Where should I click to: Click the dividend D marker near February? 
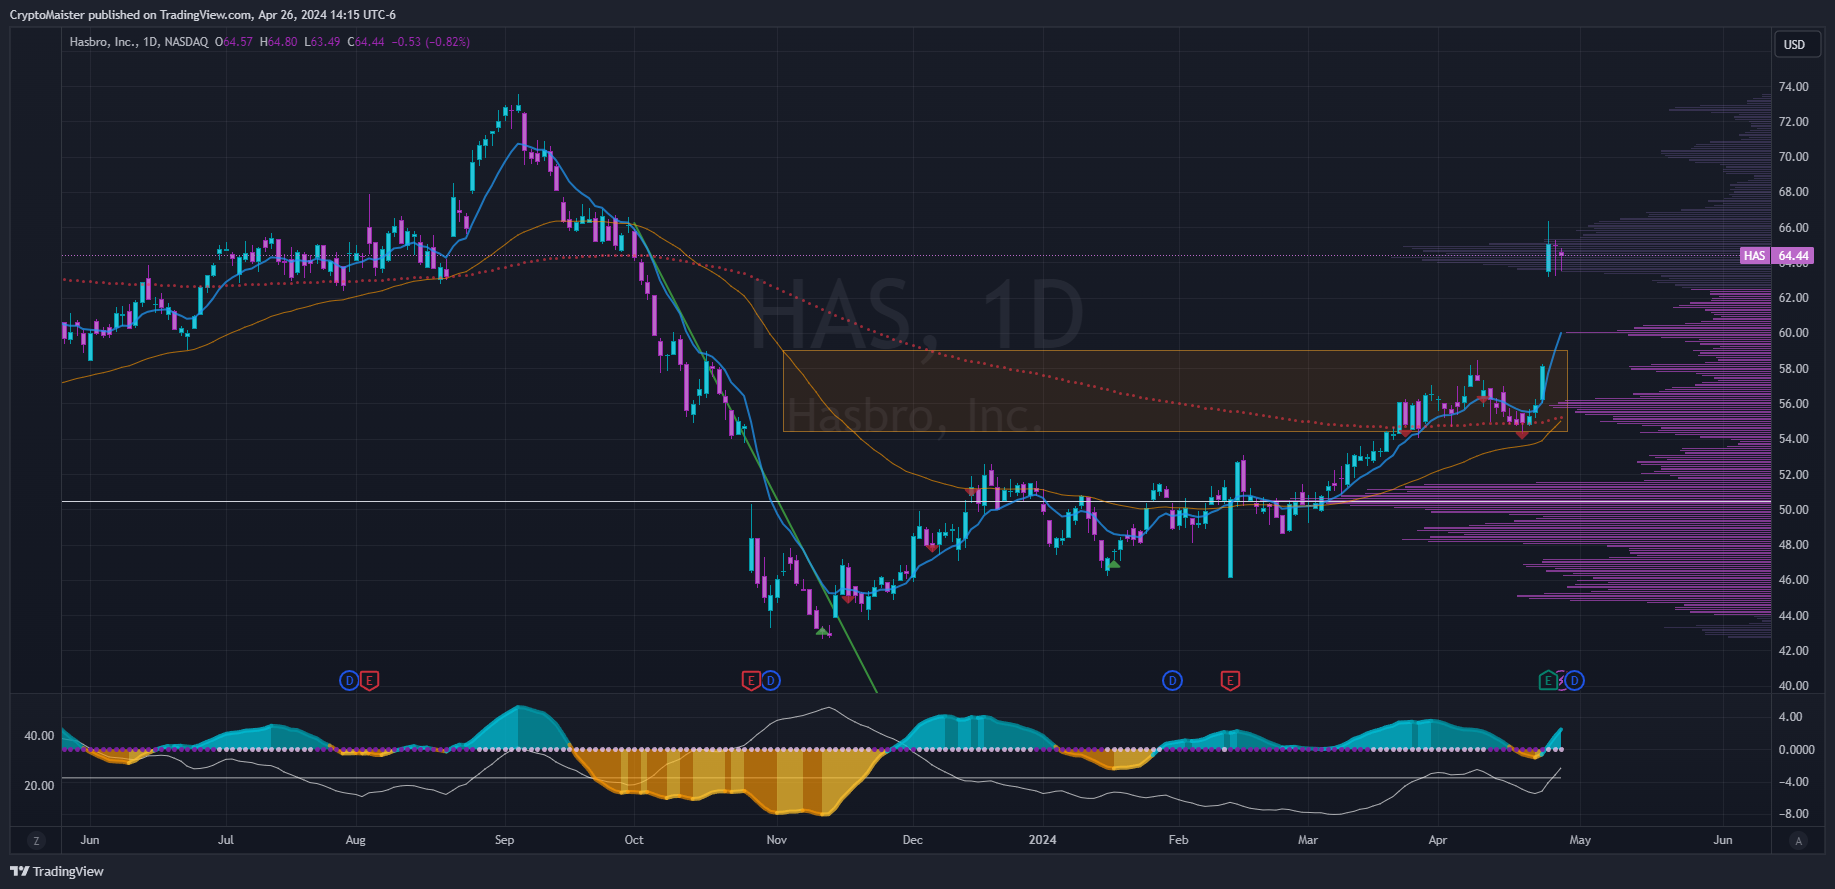point(1172,681)
